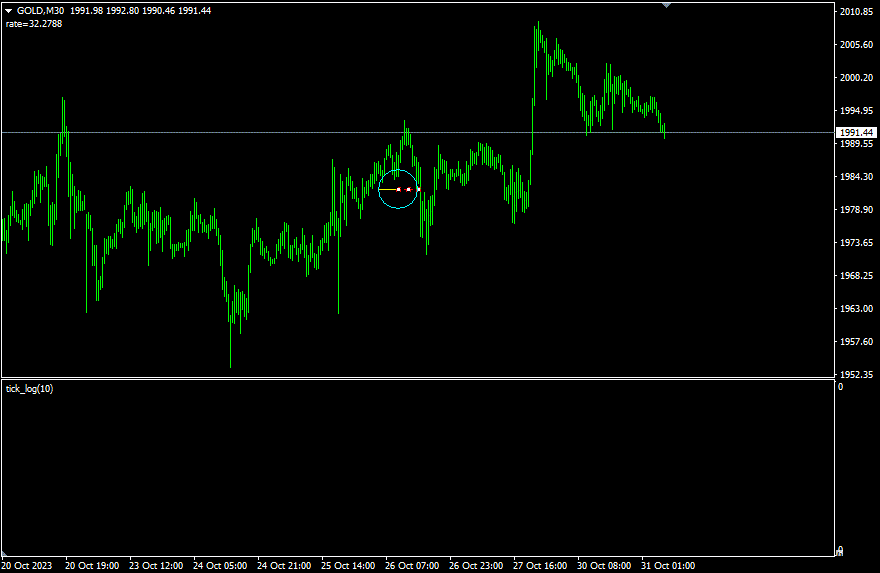This screenshot has height=573, width=880.
Task: Open the chart menu triangle beside GOLD,M30
Action: point(8,11)
